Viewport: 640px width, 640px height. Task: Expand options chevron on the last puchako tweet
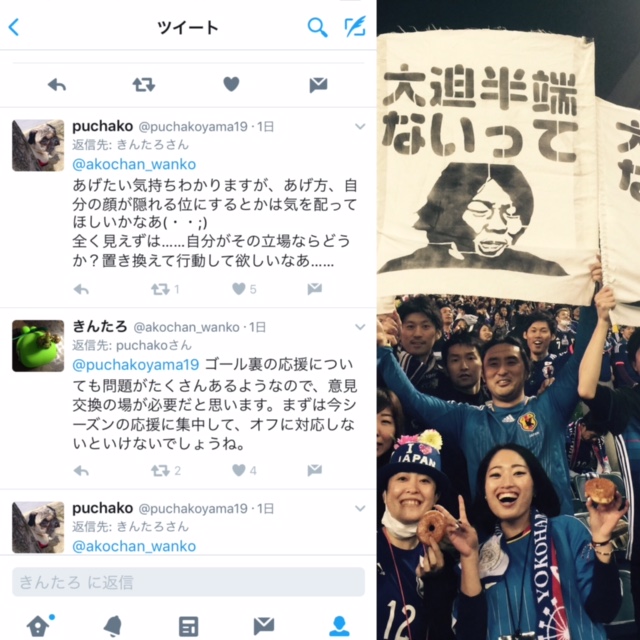coord(360,508)
